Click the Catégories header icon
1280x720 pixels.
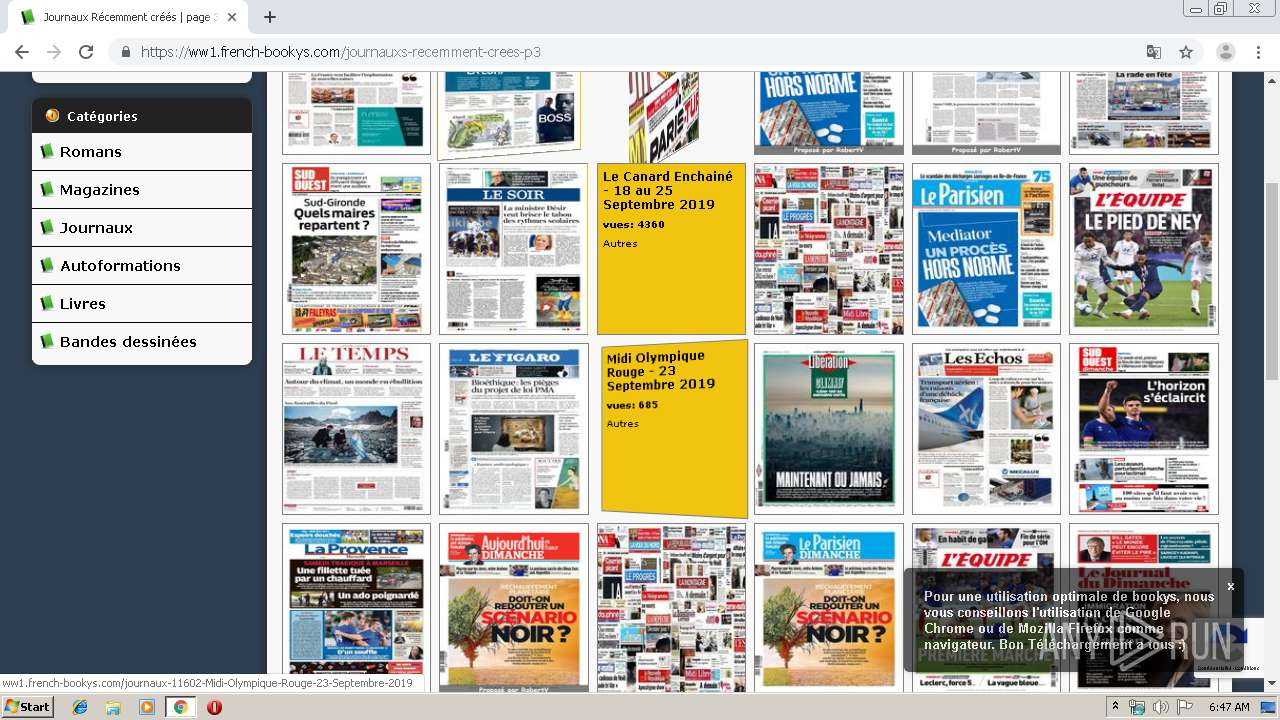click(x=52, y=116)
